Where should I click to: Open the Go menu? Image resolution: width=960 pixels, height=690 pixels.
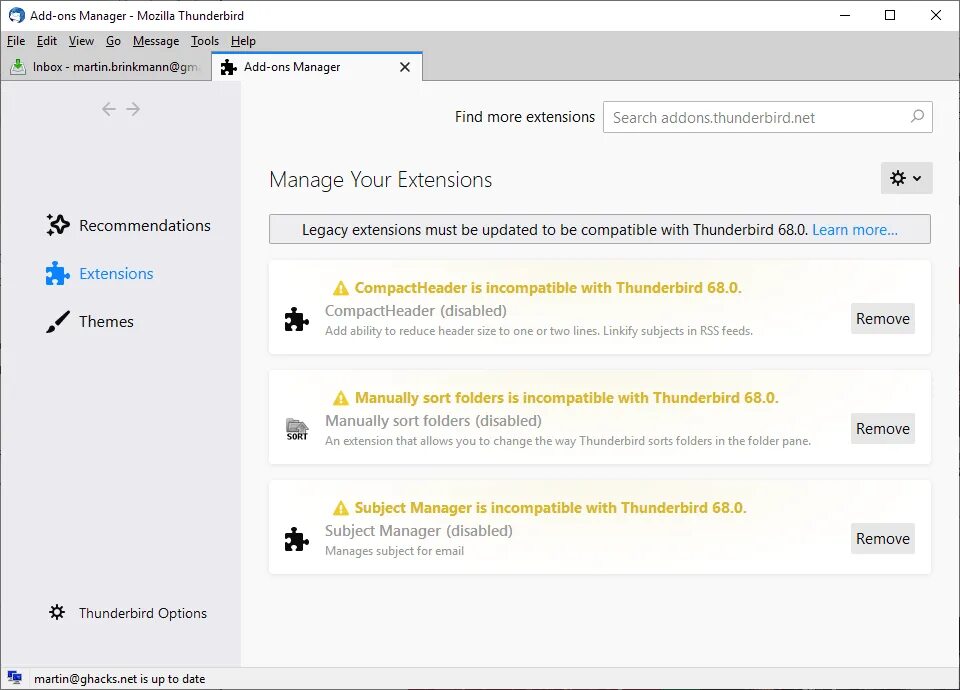click(113, 41)
